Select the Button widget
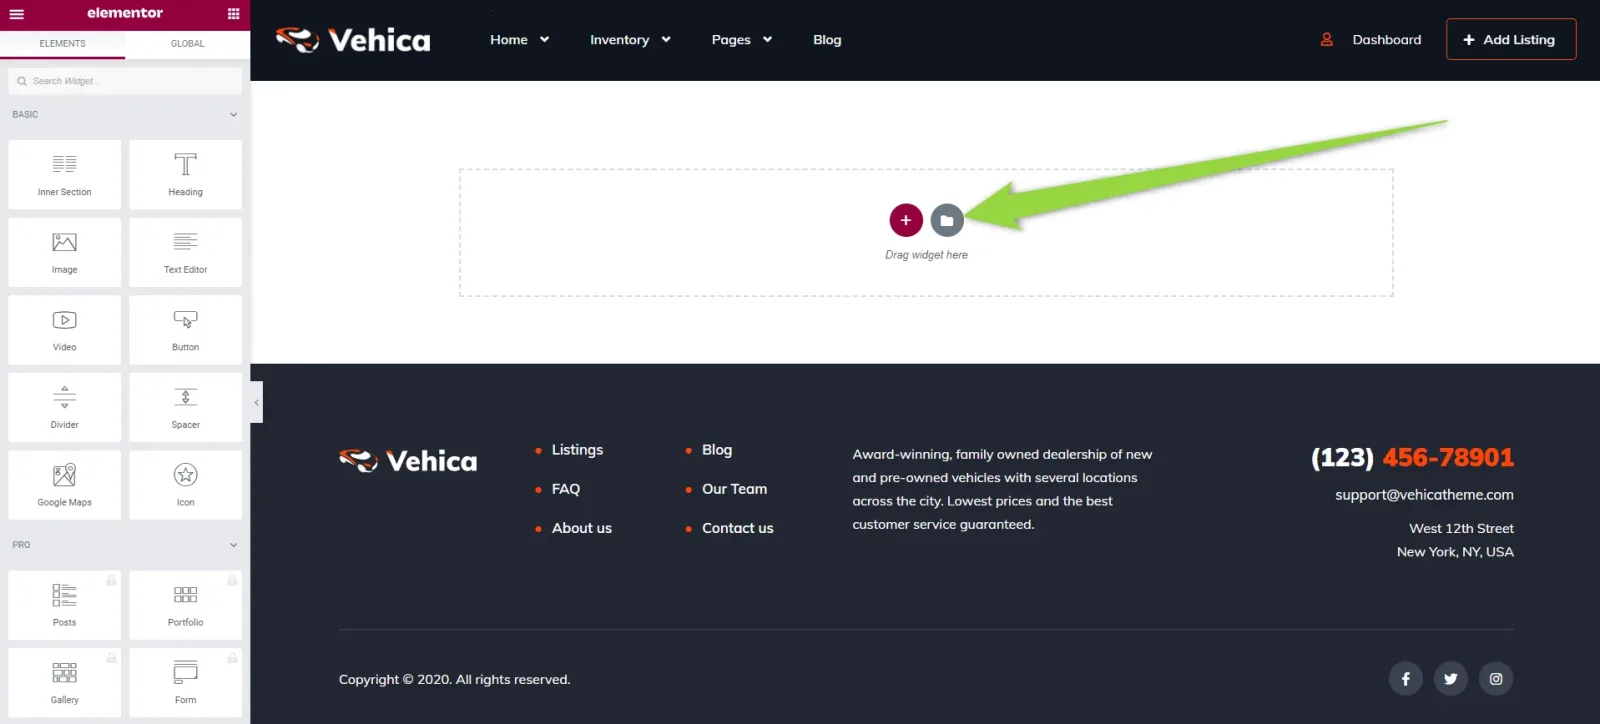 coord(186,330)
